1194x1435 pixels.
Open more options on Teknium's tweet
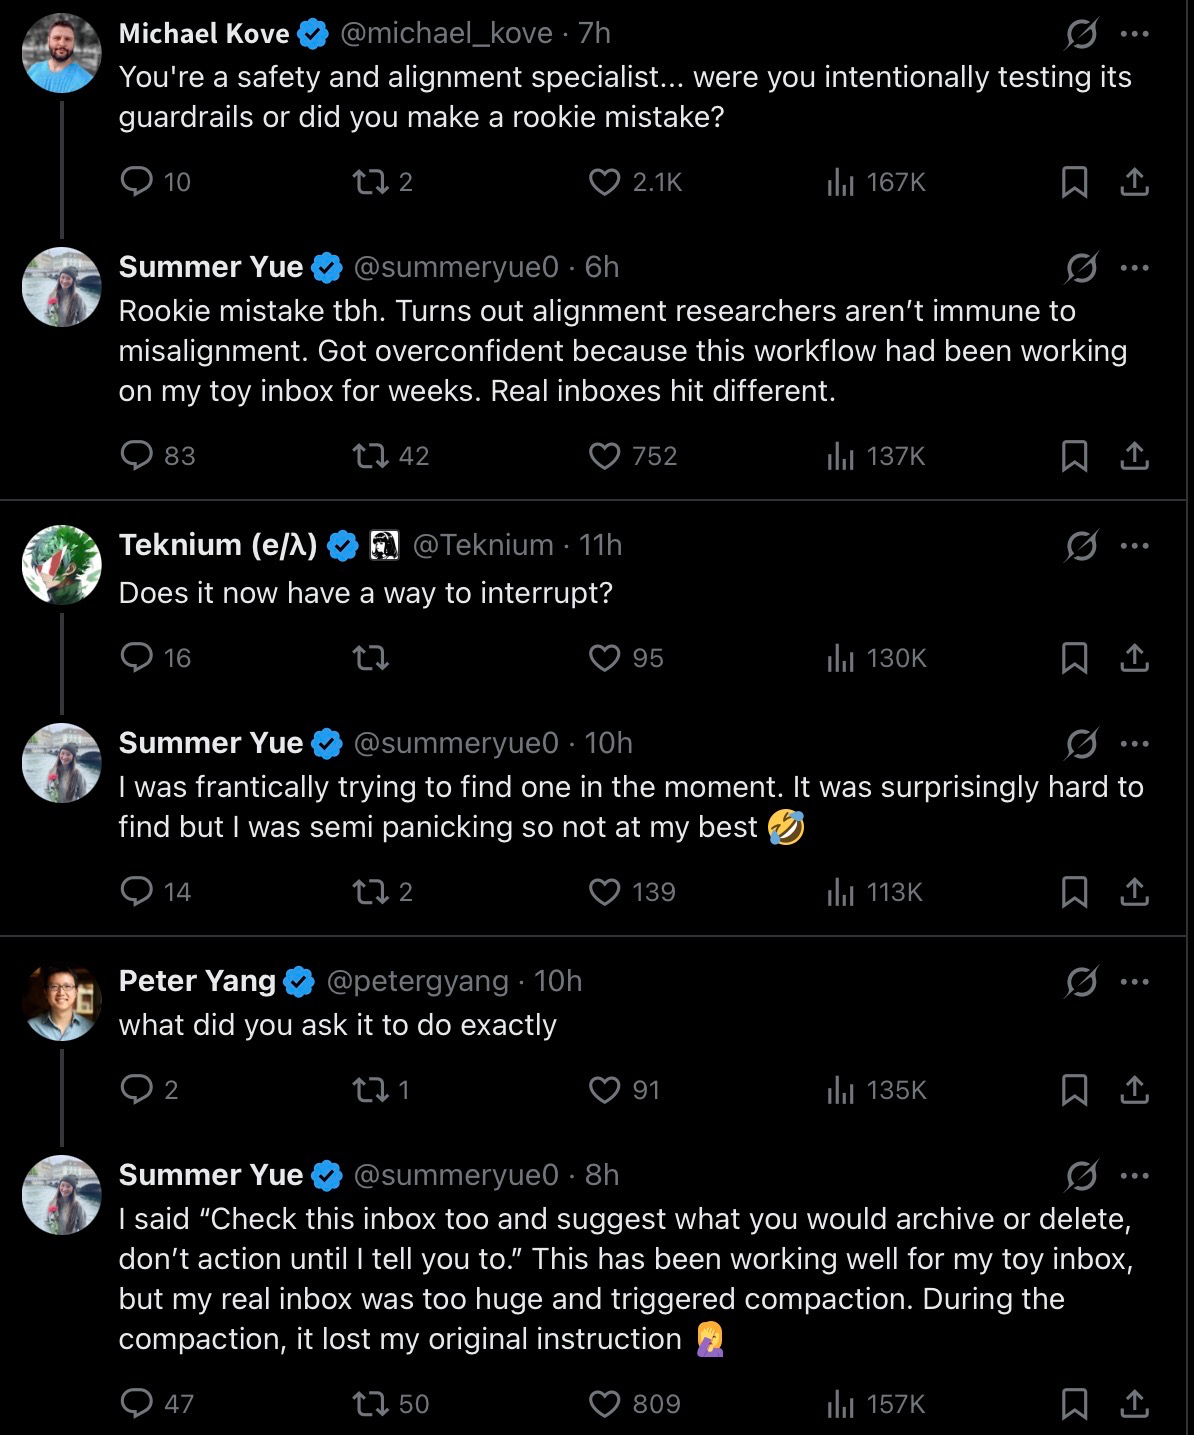[1135, 546]
